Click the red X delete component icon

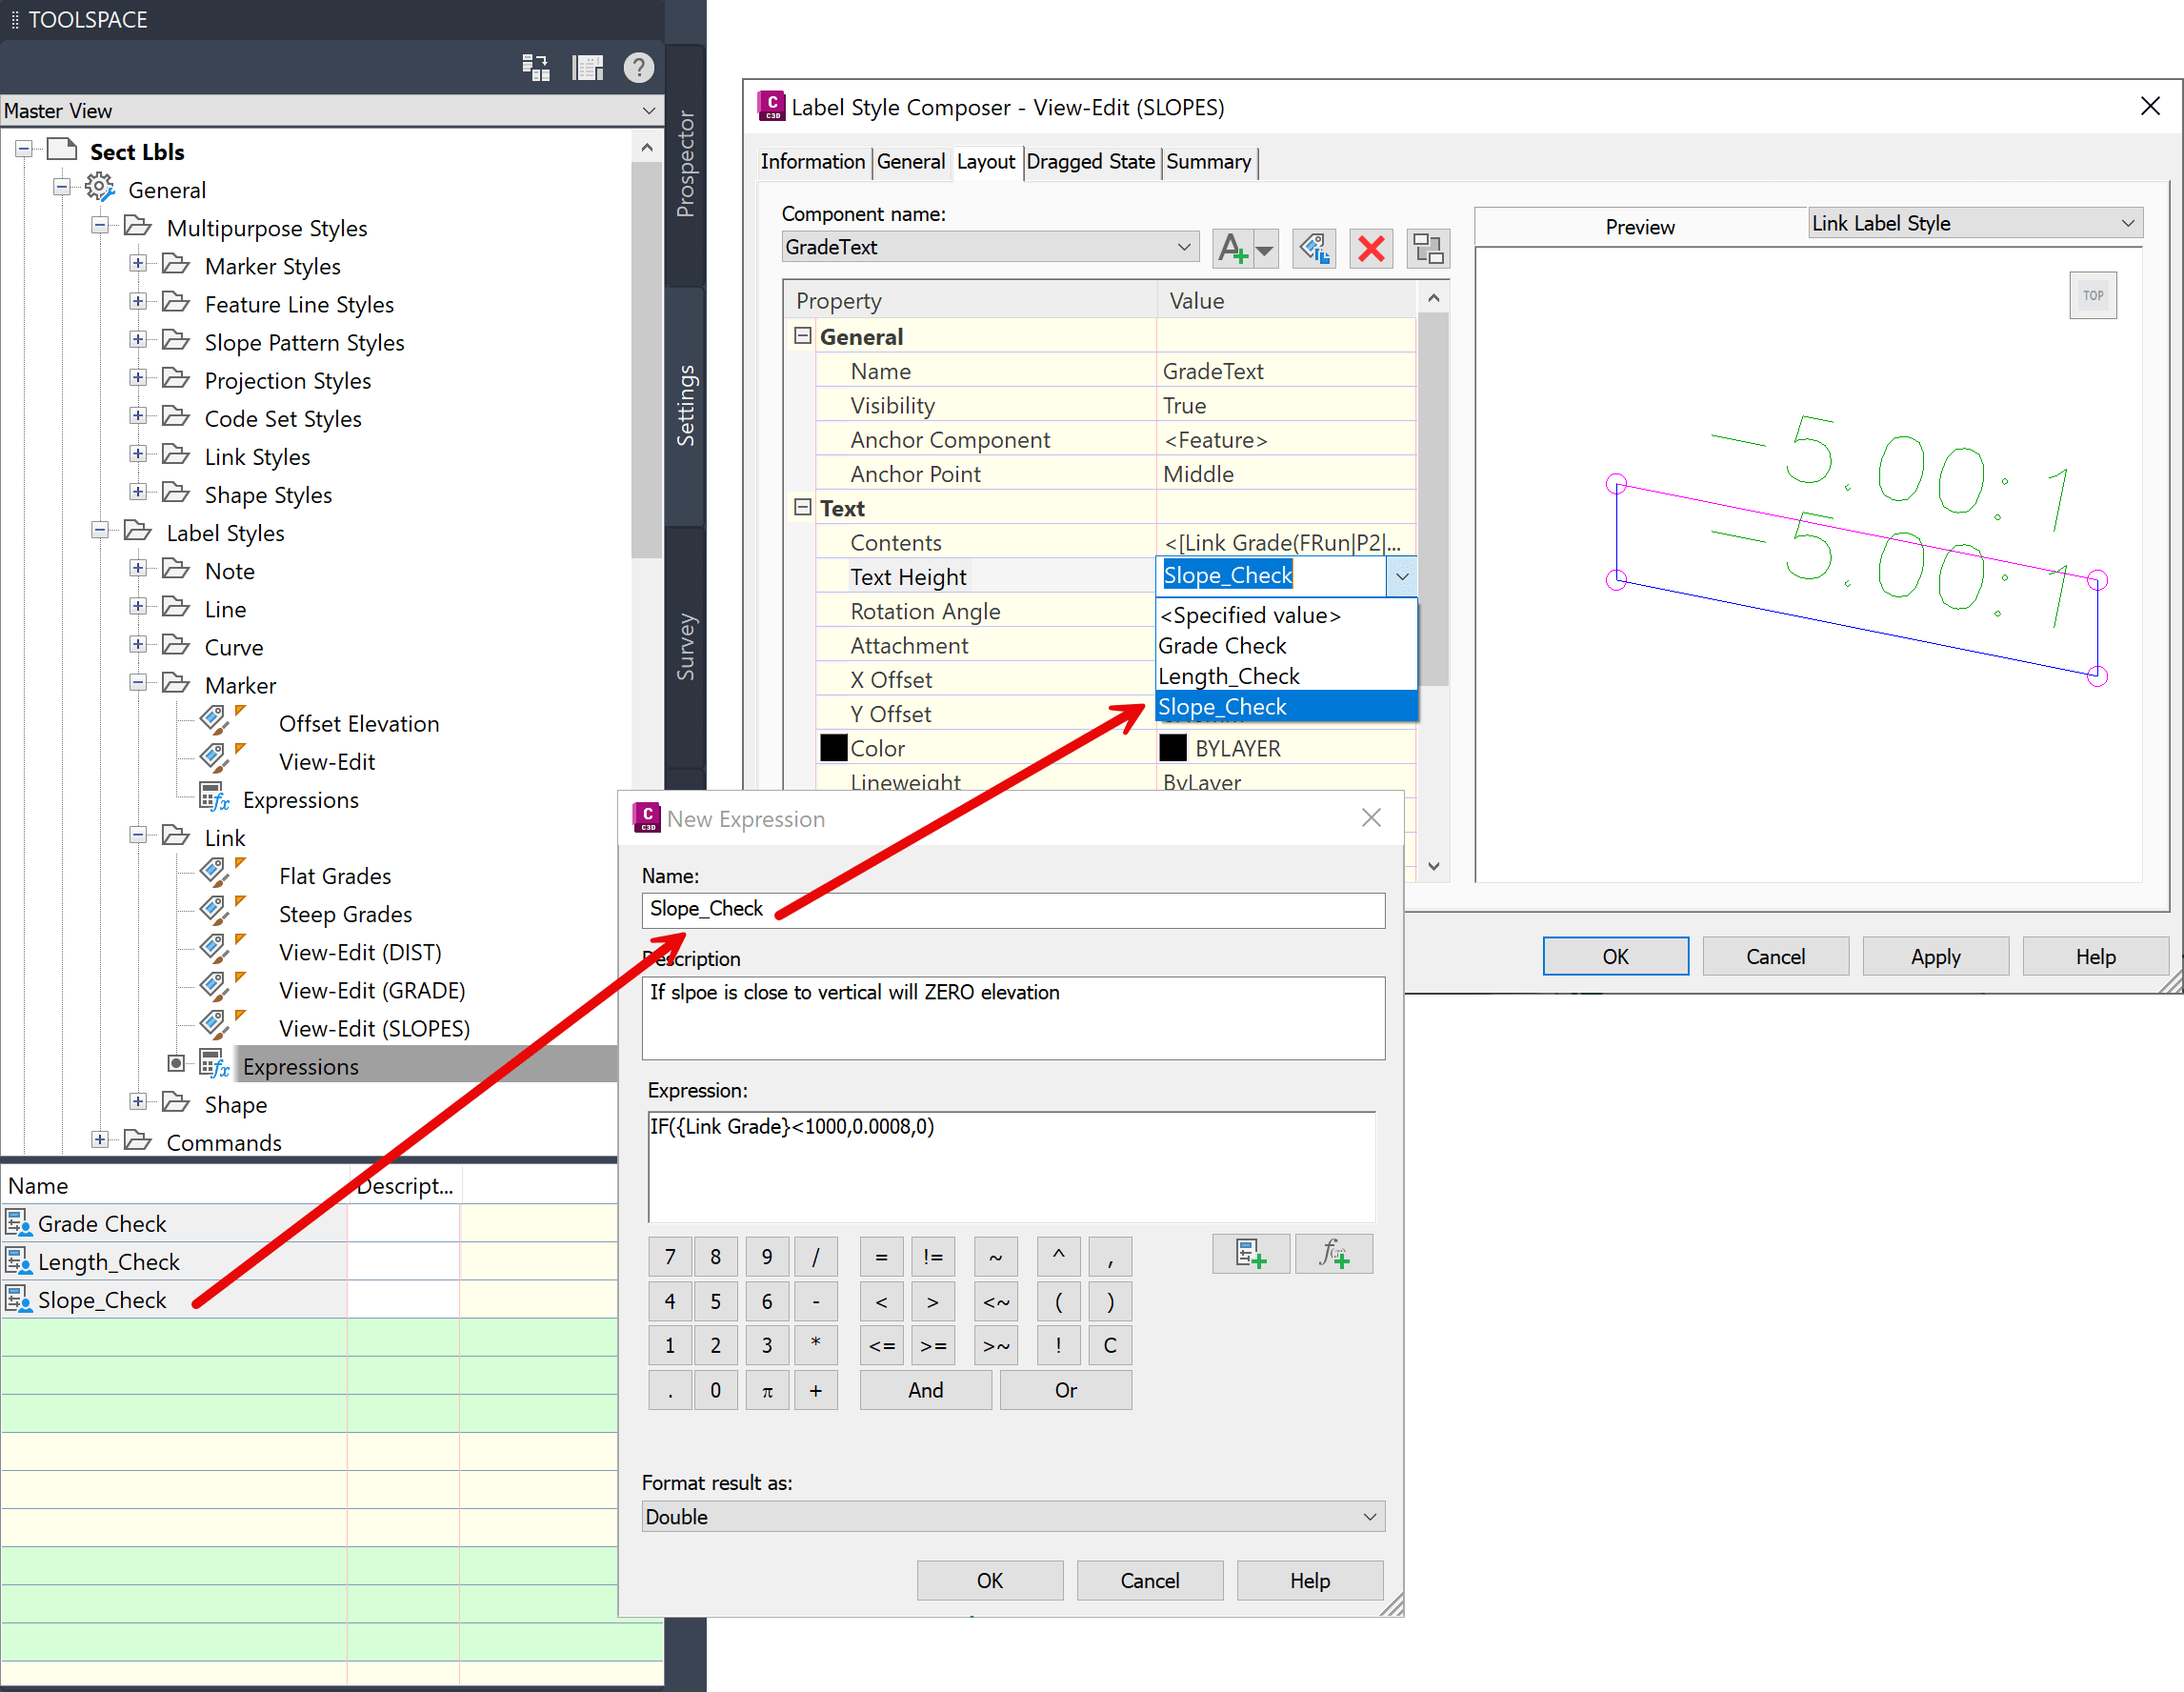click(x=1371, y=248)
